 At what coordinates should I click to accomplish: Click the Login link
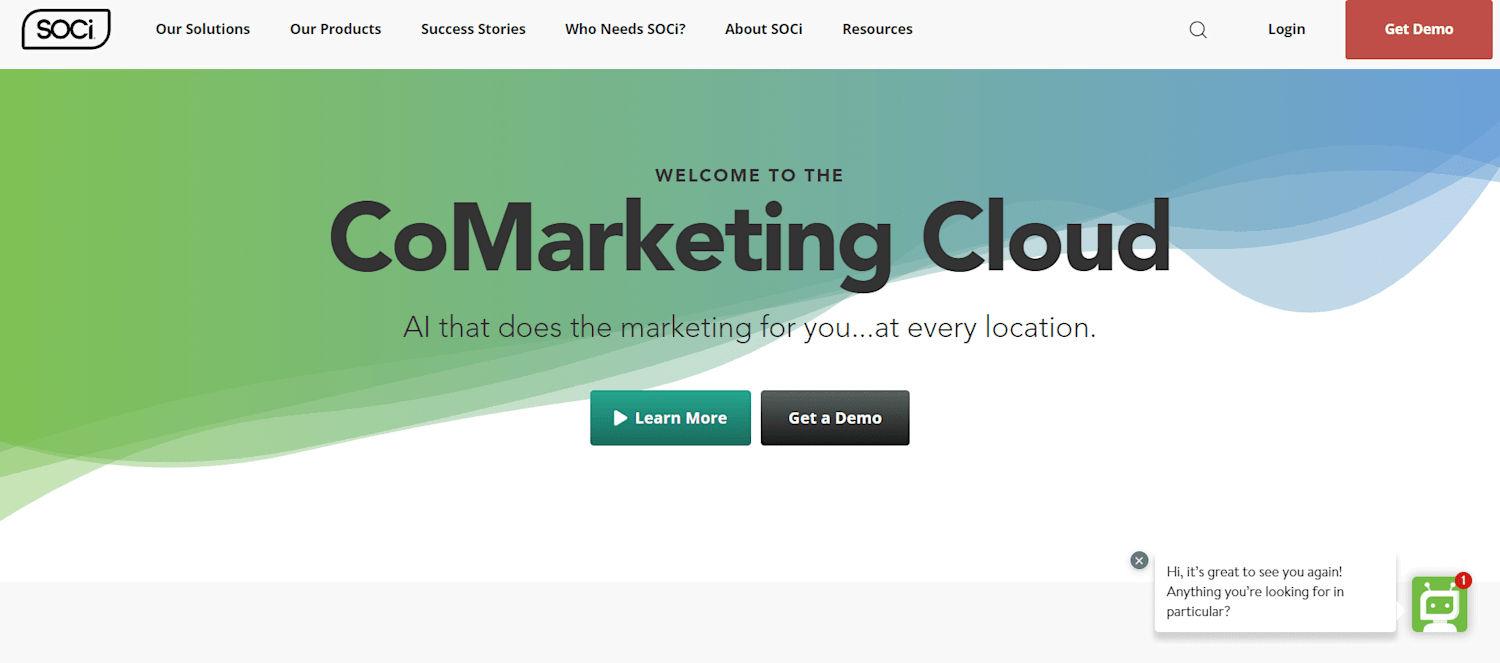click(x=1286, y=29)
